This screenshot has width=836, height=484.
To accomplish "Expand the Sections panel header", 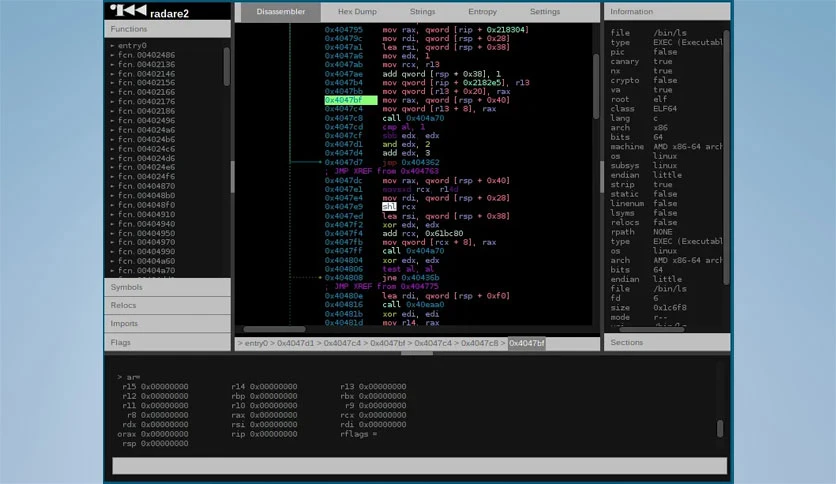I will 666,342.
